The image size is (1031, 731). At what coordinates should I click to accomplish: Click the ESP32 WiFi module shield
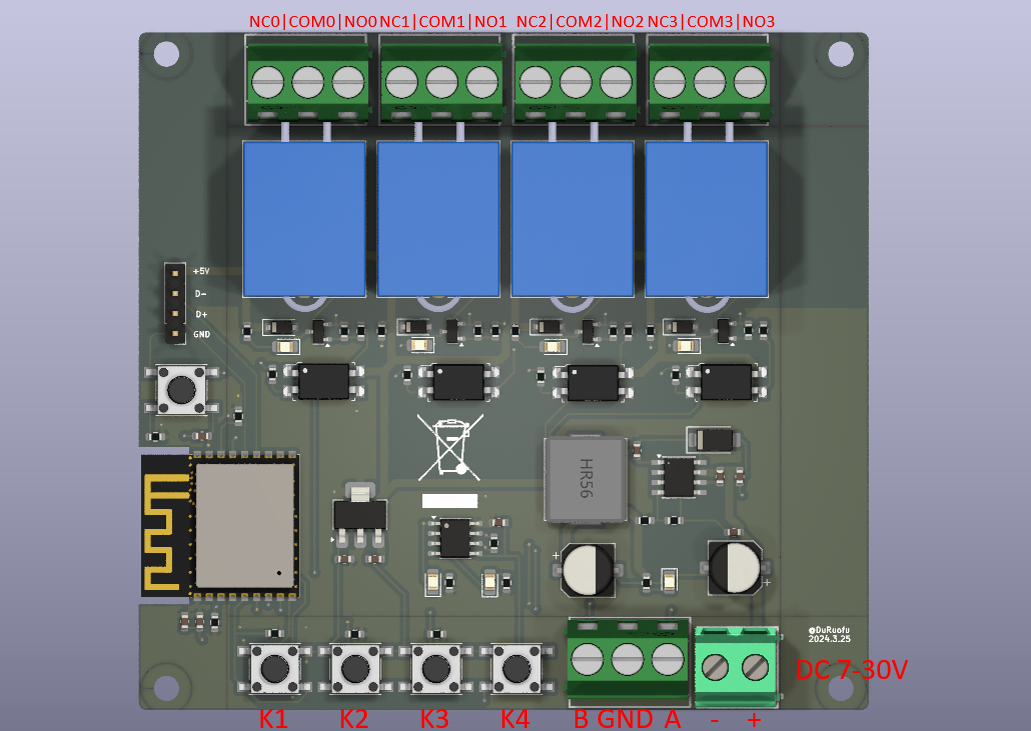(x=245, y=525)
